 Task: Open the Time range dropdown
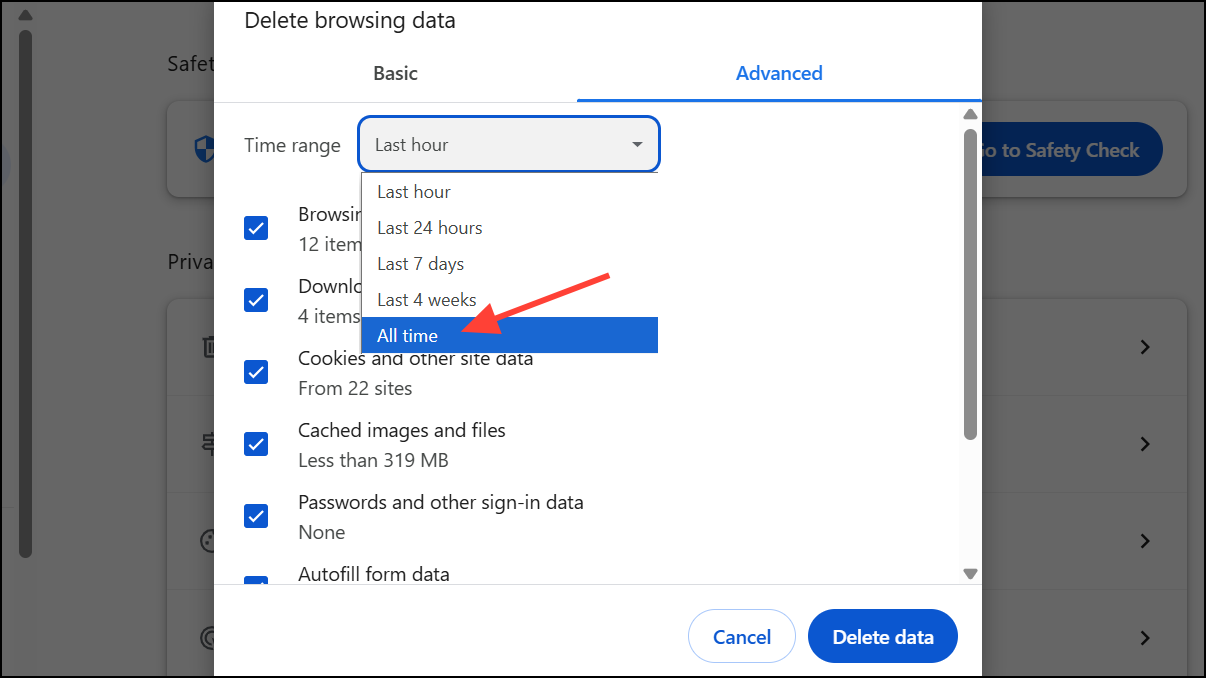[x=508, y=144]
